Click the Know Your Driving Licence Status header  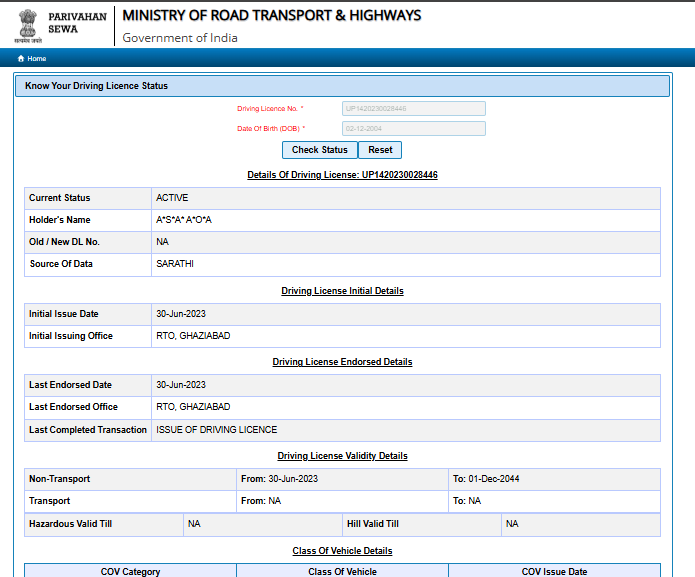(342, 86)
